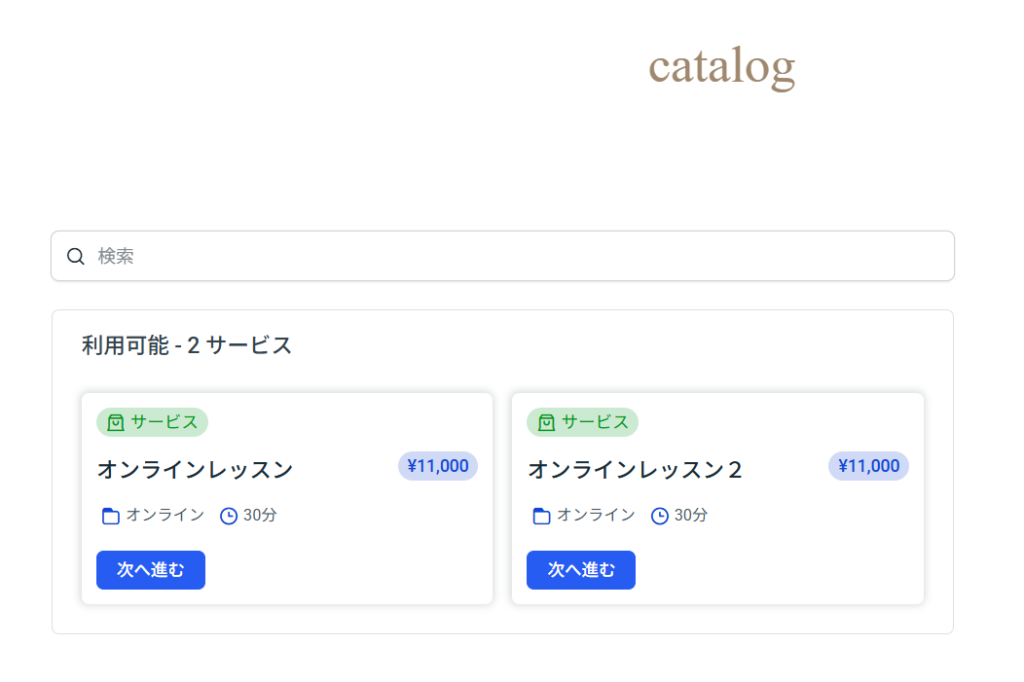
Task: Click the オンライン category text on first card
Action: (165, 515)
